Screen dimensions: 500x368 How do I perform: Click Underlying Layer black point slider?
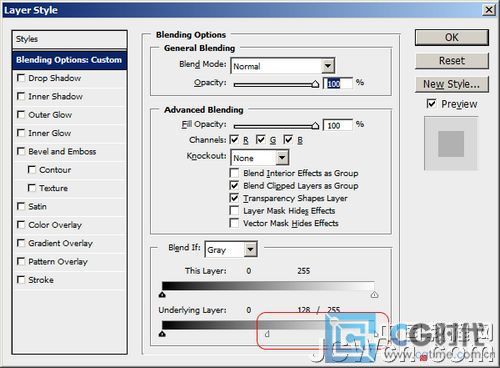162,334
